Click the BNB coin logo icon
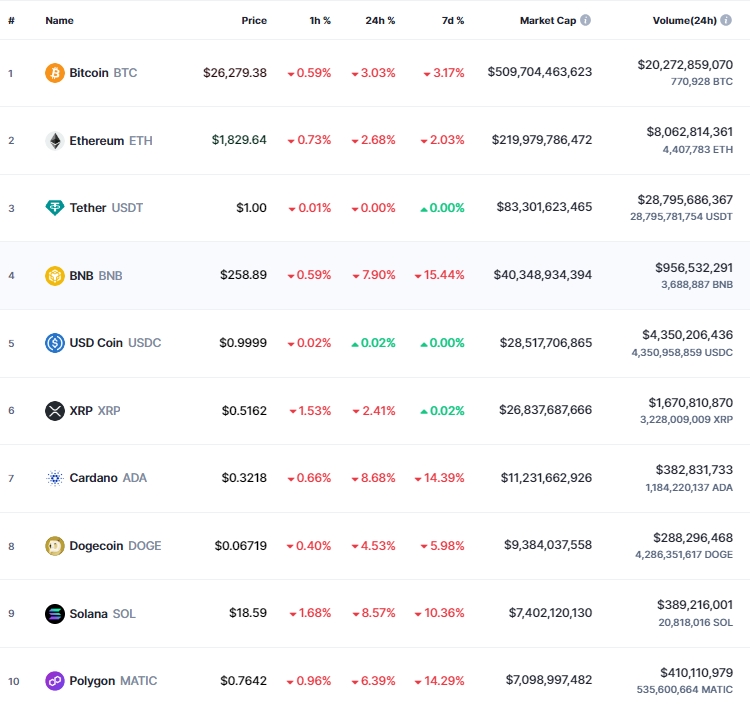Screen dimensions: 750x713 (x=55, y=275)
